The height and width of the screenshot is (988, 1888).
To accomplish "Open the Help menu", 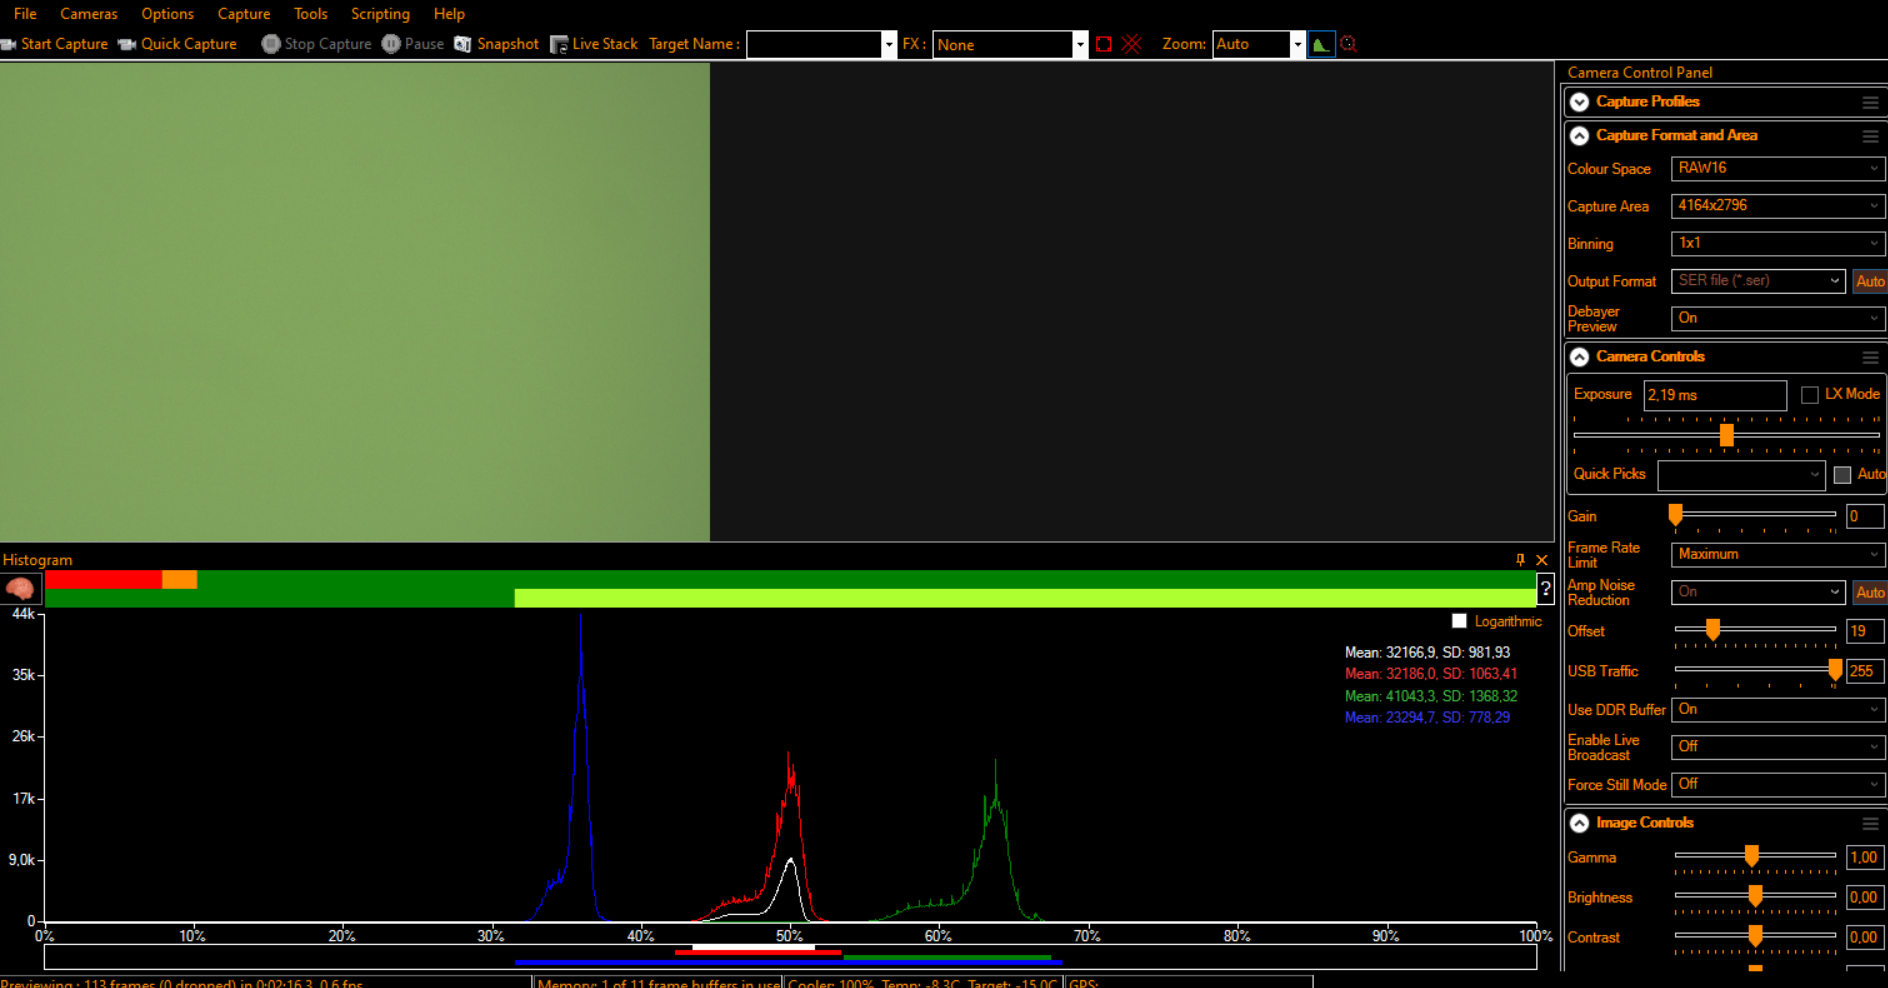I will (x=449, y=14).
